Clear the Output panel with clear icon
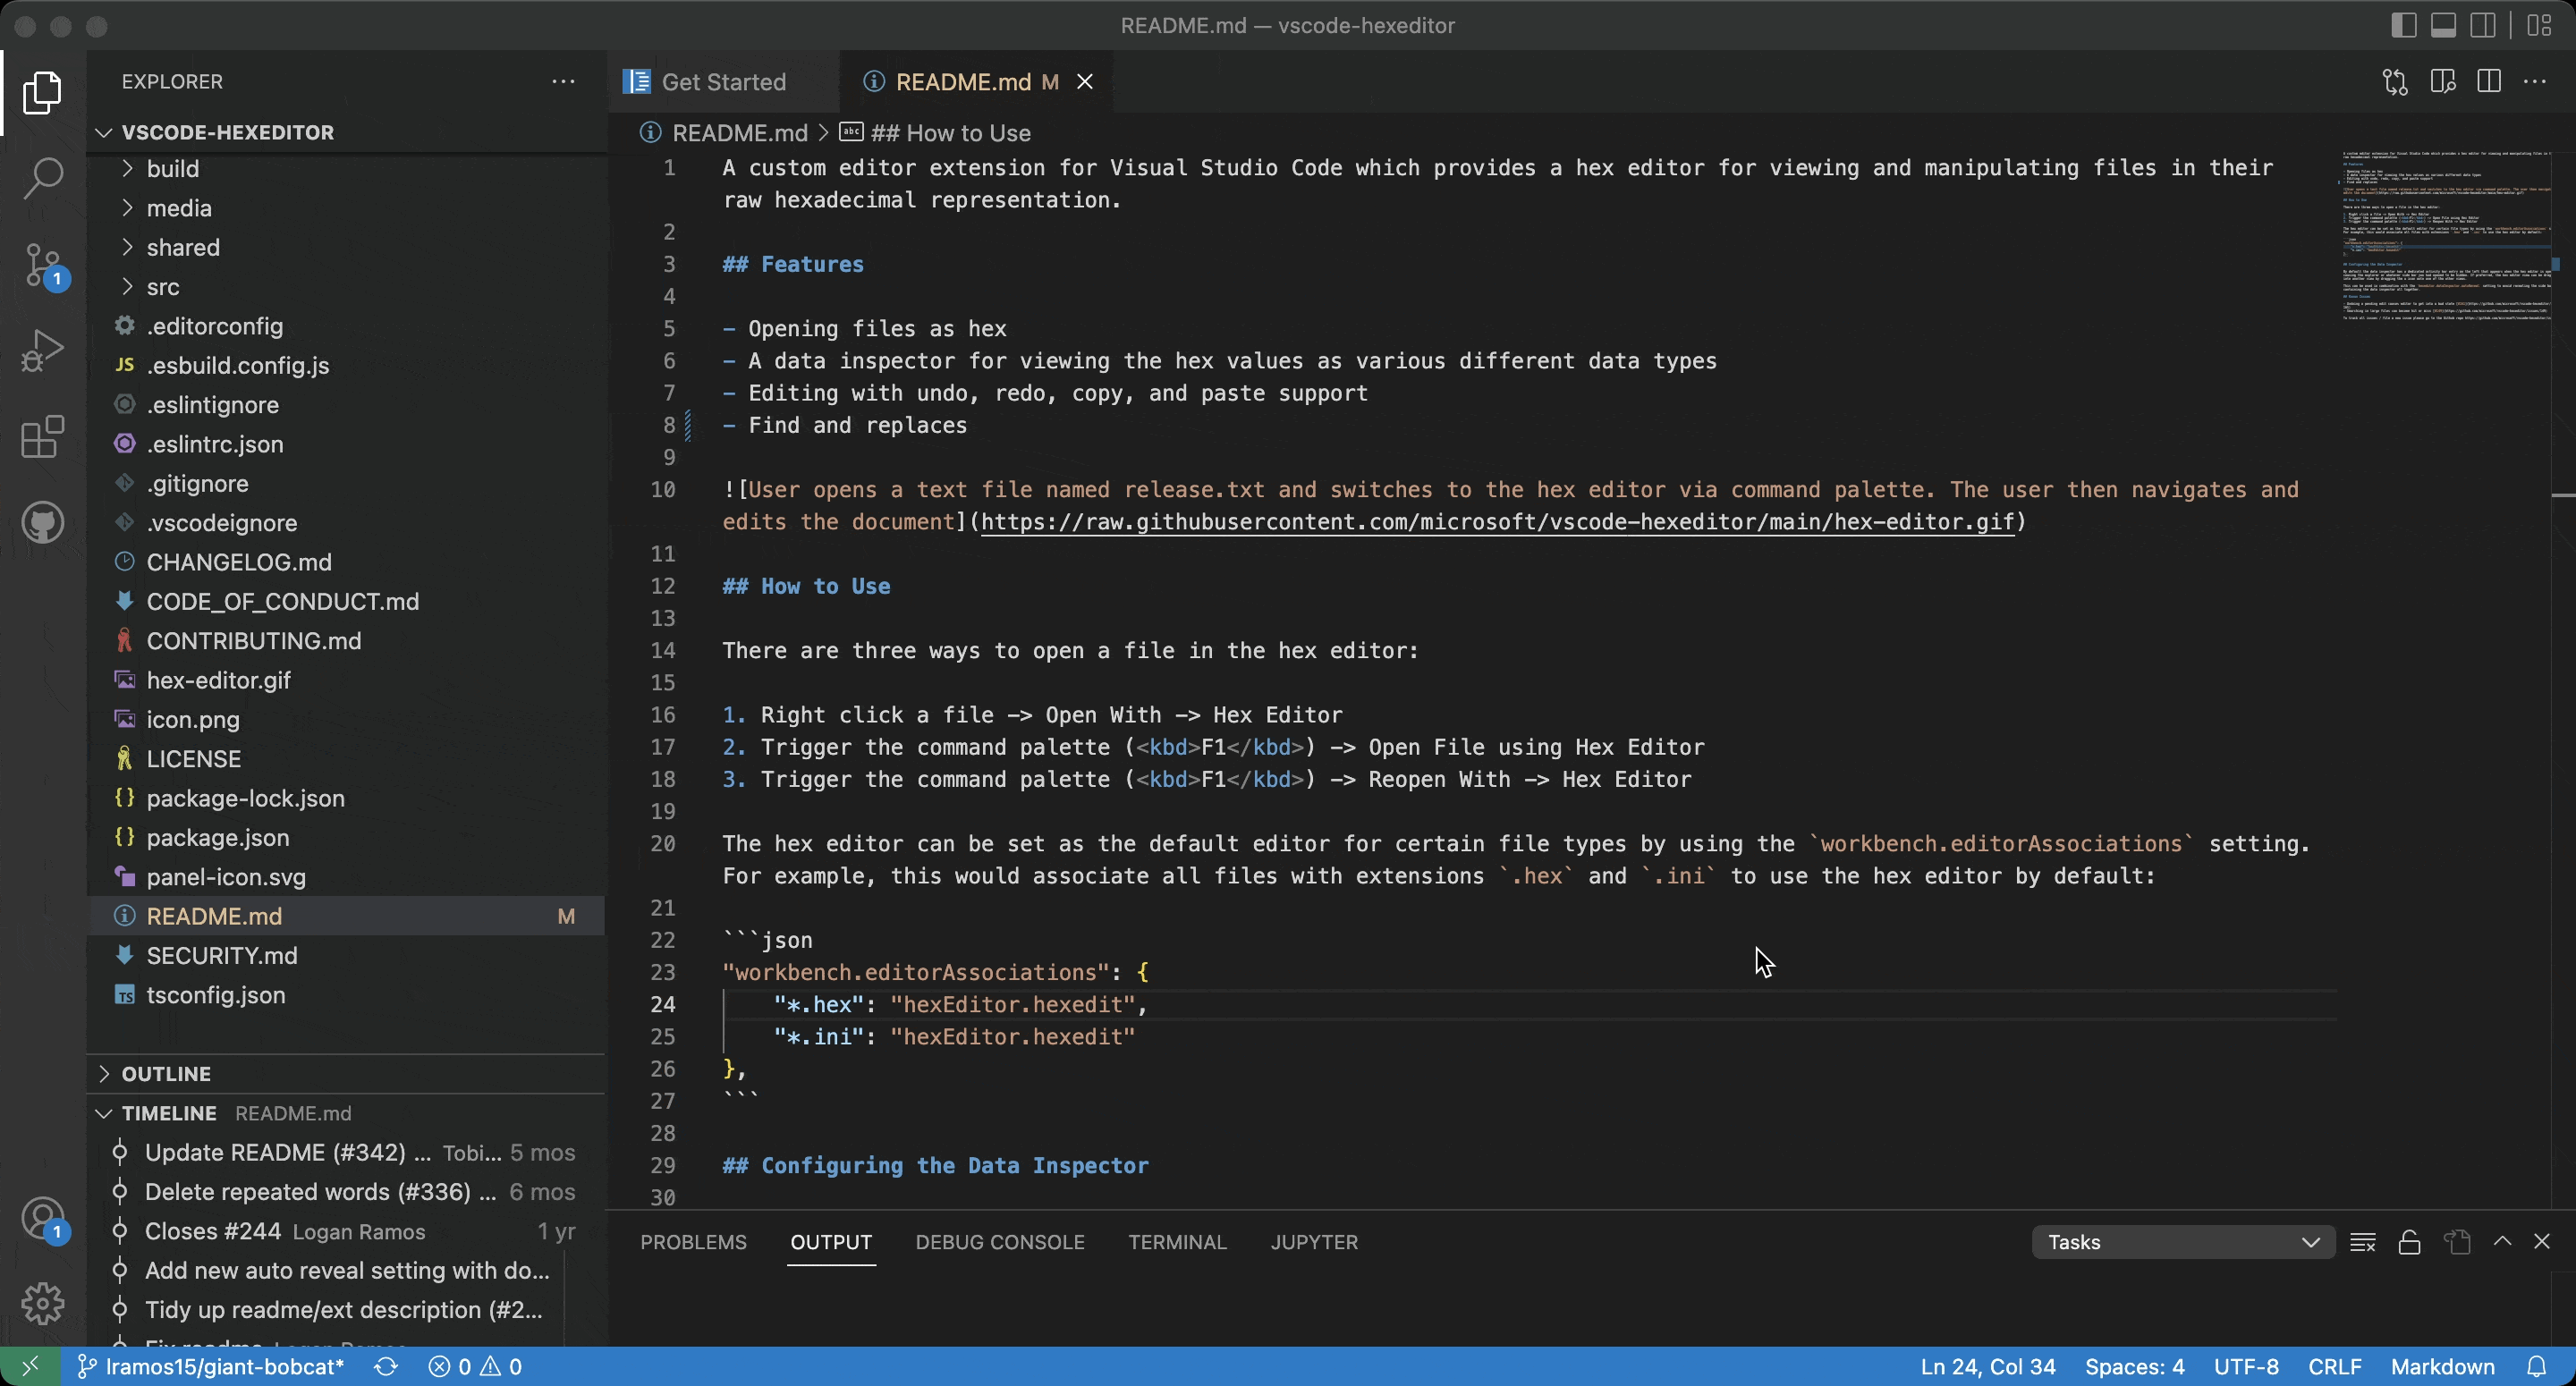The width and height of the screenshot is (2576, 1386). [2362, 1242]
